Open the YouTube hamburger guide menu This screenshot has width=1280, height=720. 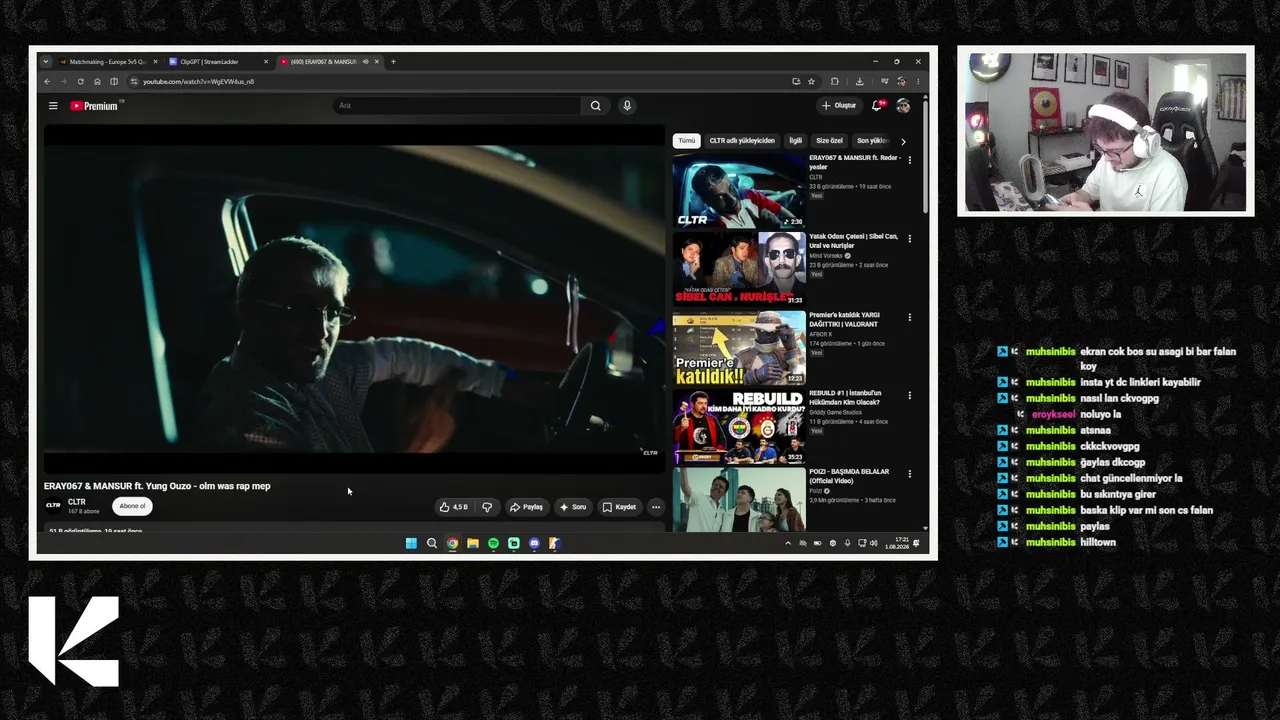53,106
